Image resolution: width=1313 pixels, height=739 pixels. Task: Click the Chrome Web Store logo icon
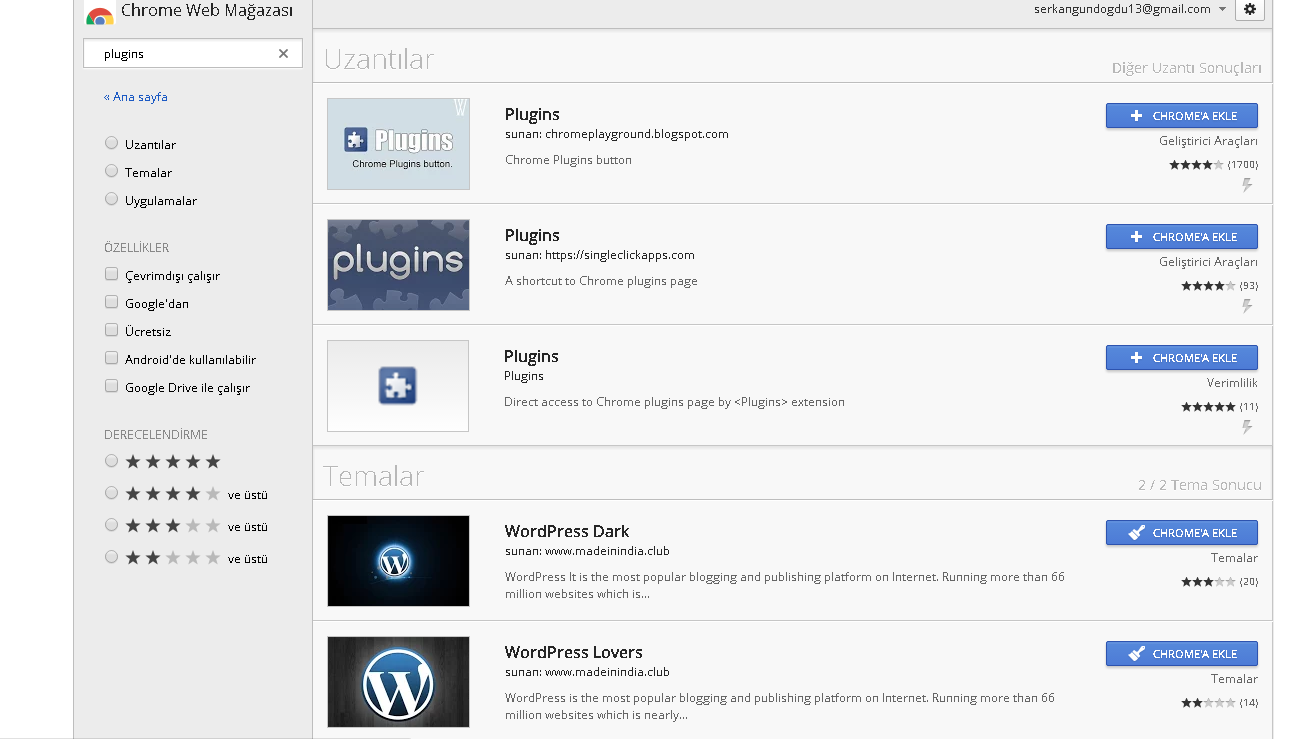coord(99,15)
